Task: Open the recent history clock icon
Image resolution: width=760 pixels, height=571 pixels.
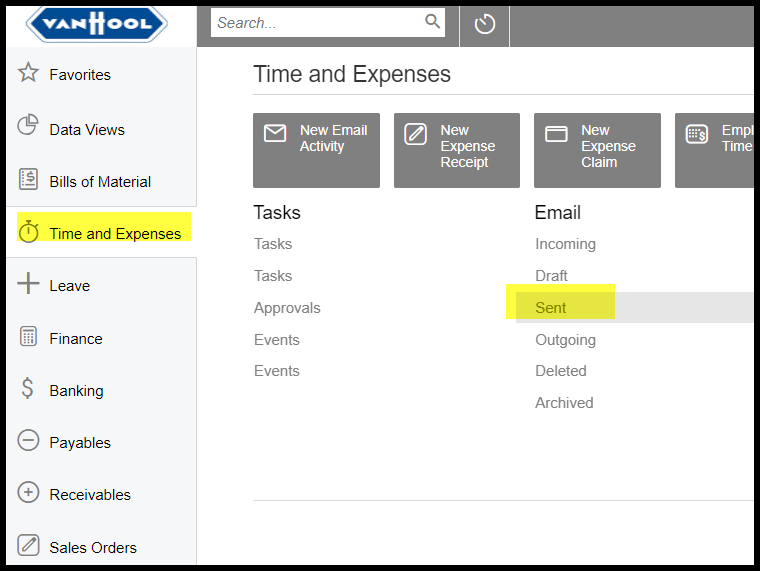Action: pyautogui.click(x=485, y=24)
